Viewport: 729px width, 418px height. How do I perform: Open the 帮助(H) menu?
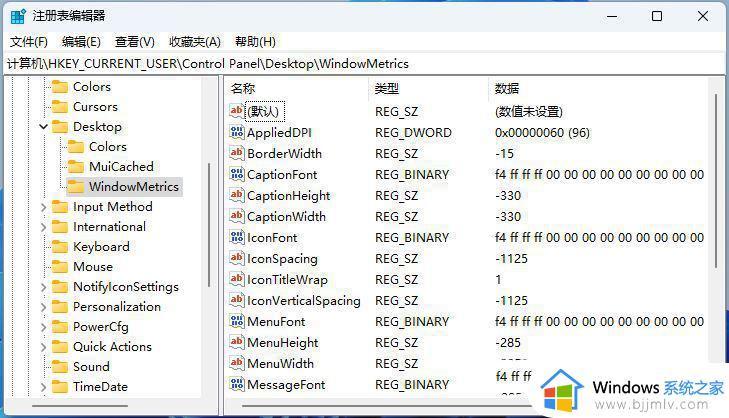(x=255, y=42)
